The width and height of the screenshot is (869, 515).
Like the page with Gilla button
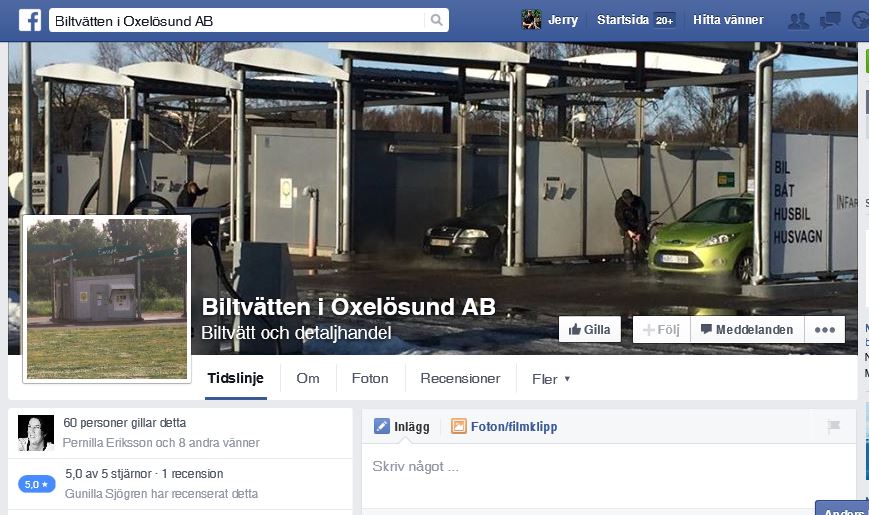click(x=590, y=330)
